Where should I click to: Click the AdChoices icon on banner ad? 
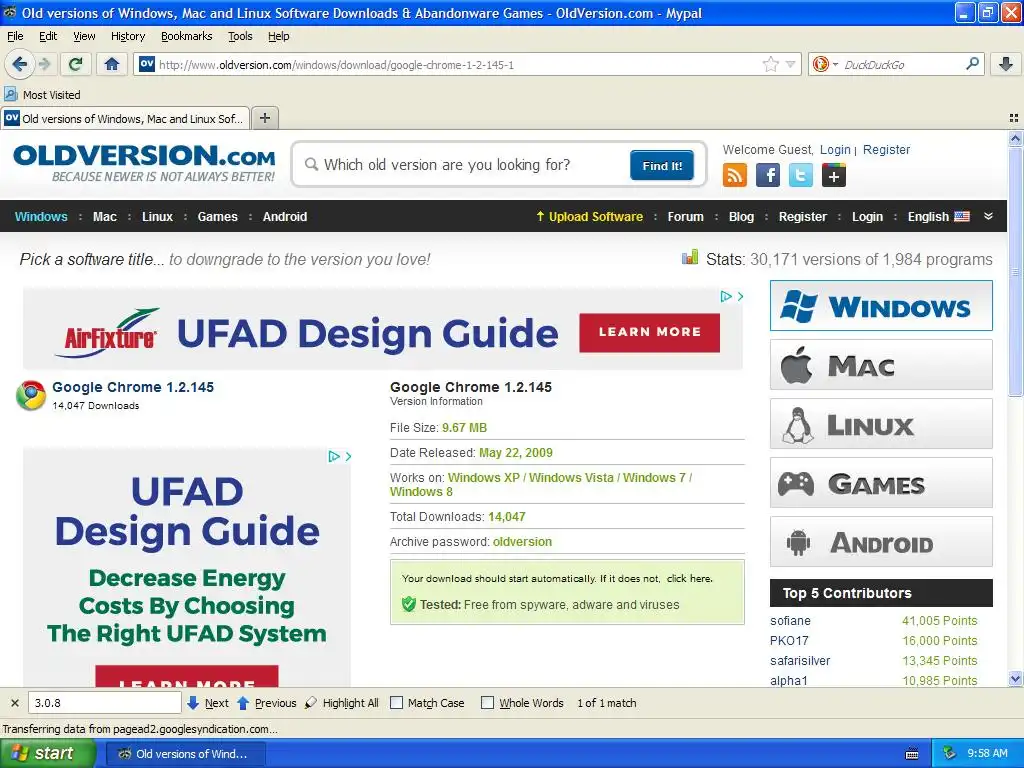tap(726, 296)
